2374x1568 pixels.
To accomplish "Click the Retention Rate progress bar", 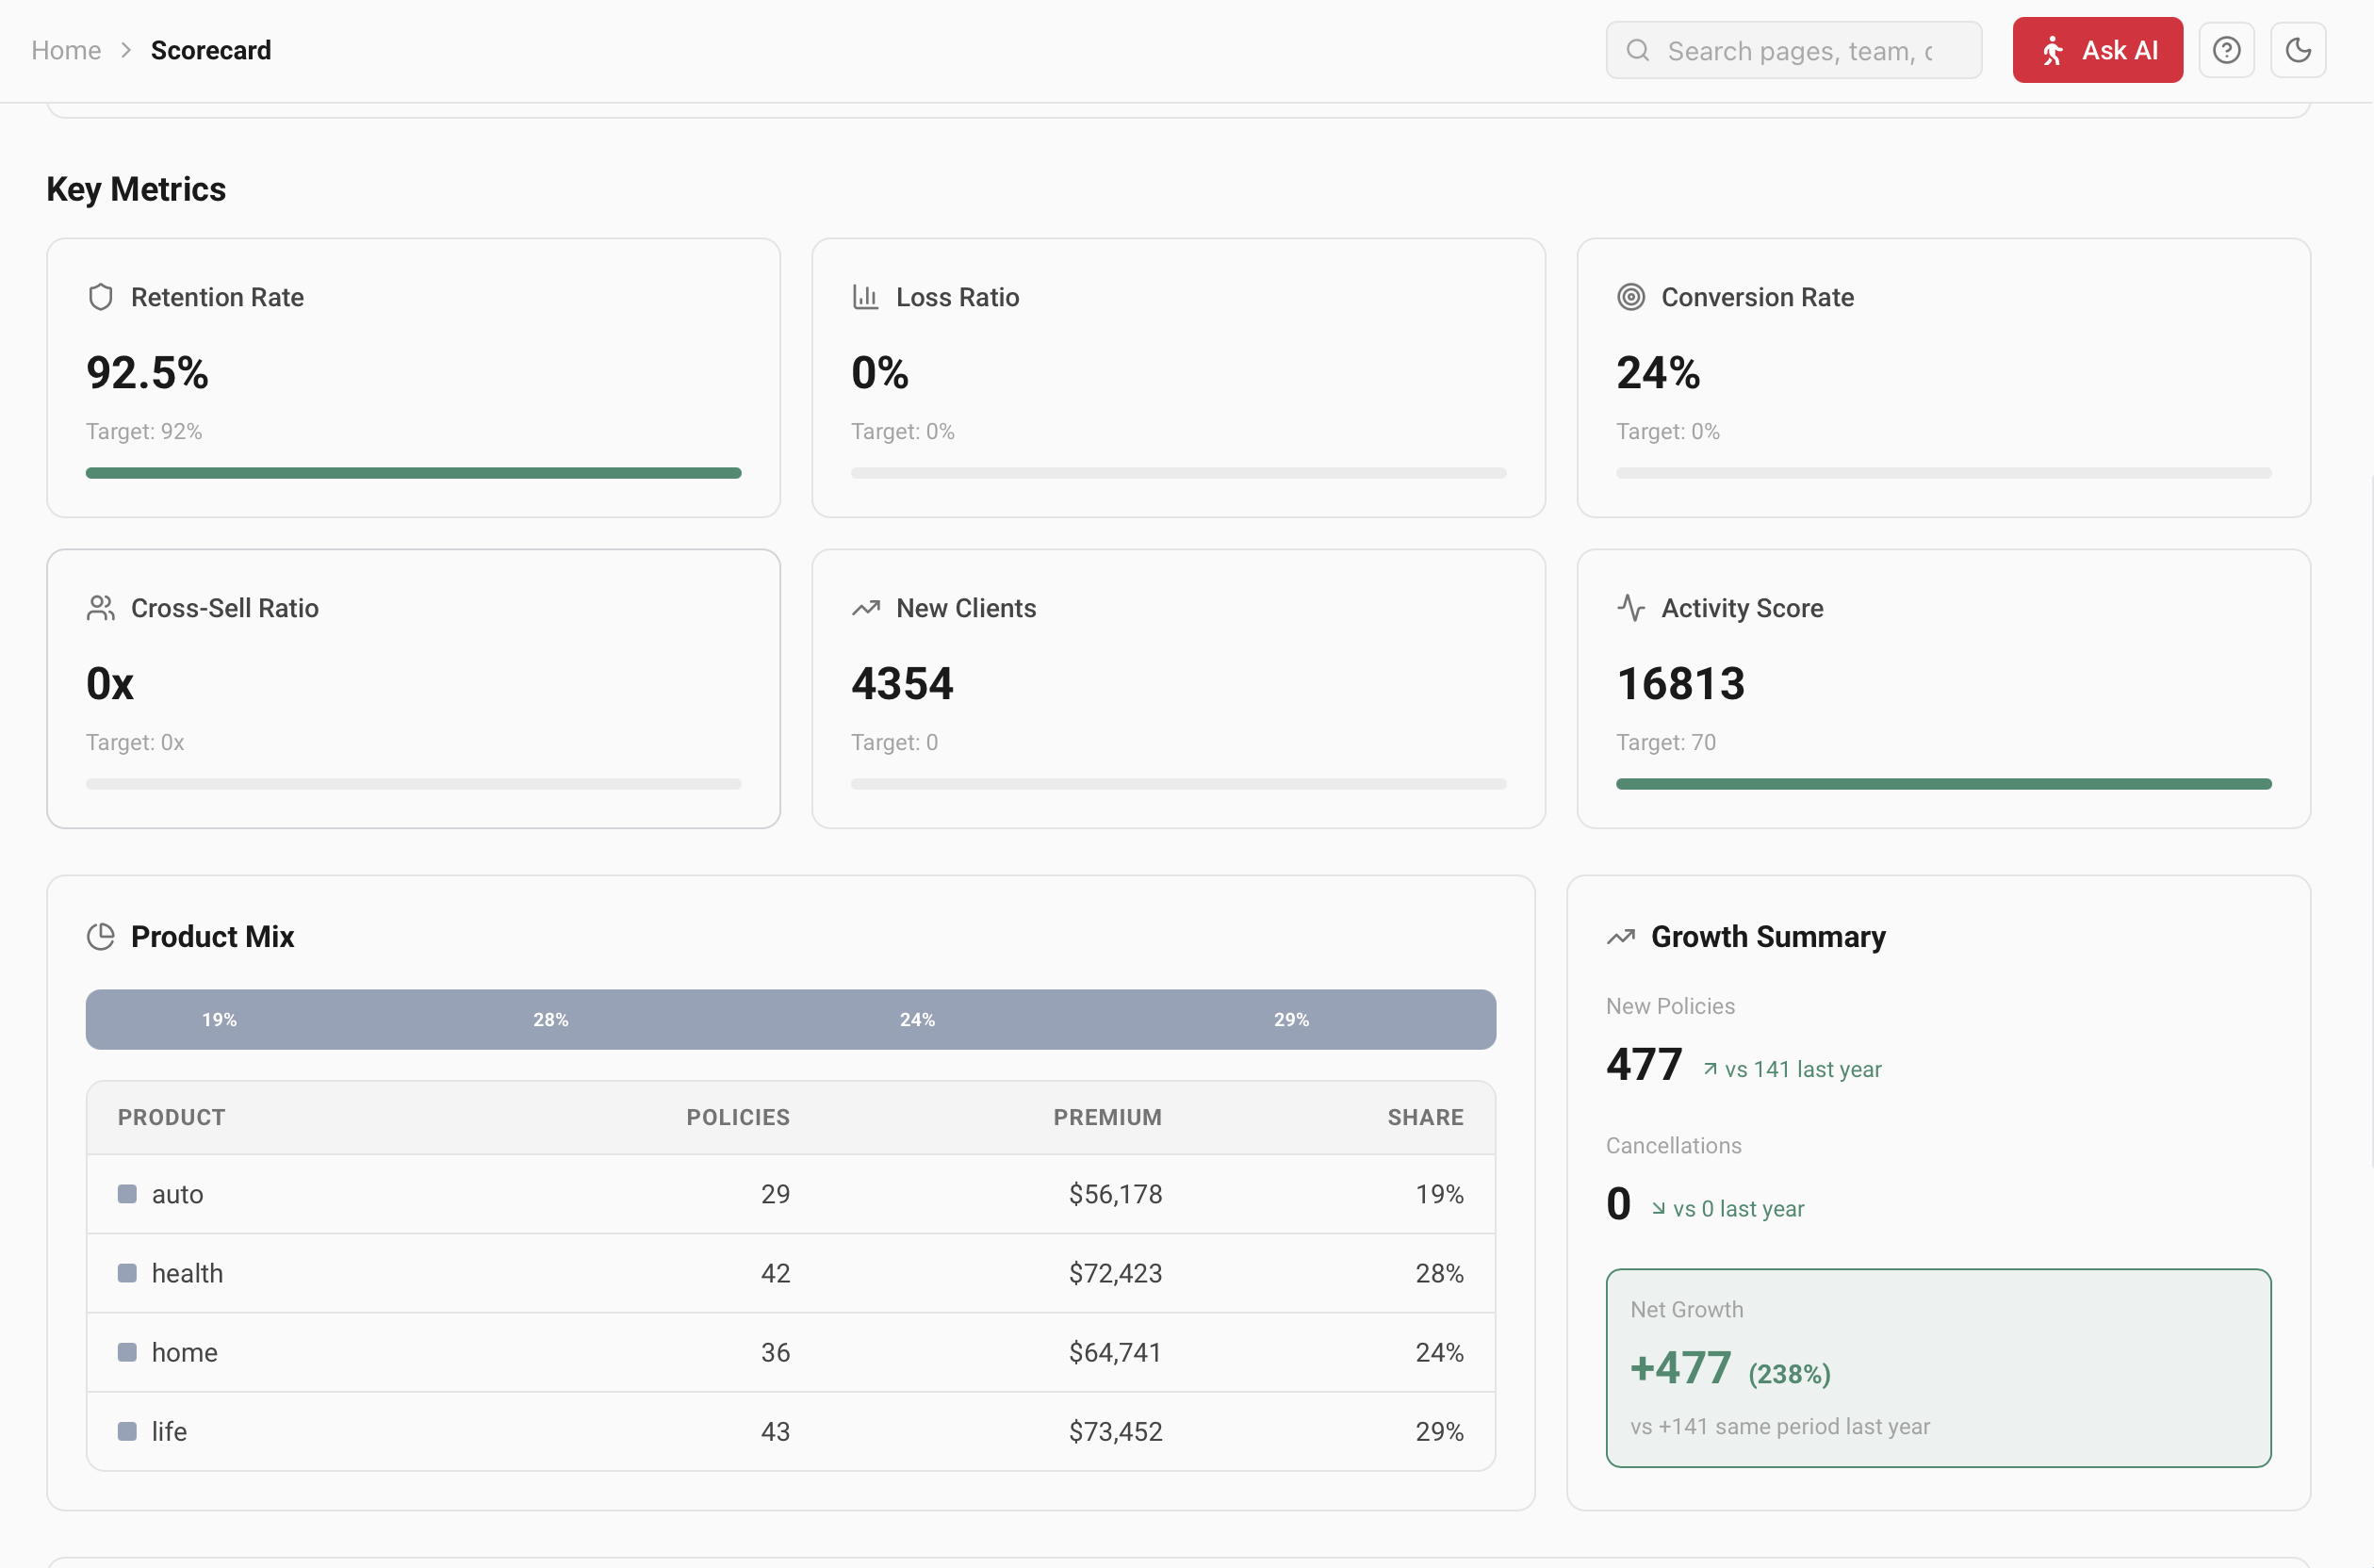I will (413, 473).
